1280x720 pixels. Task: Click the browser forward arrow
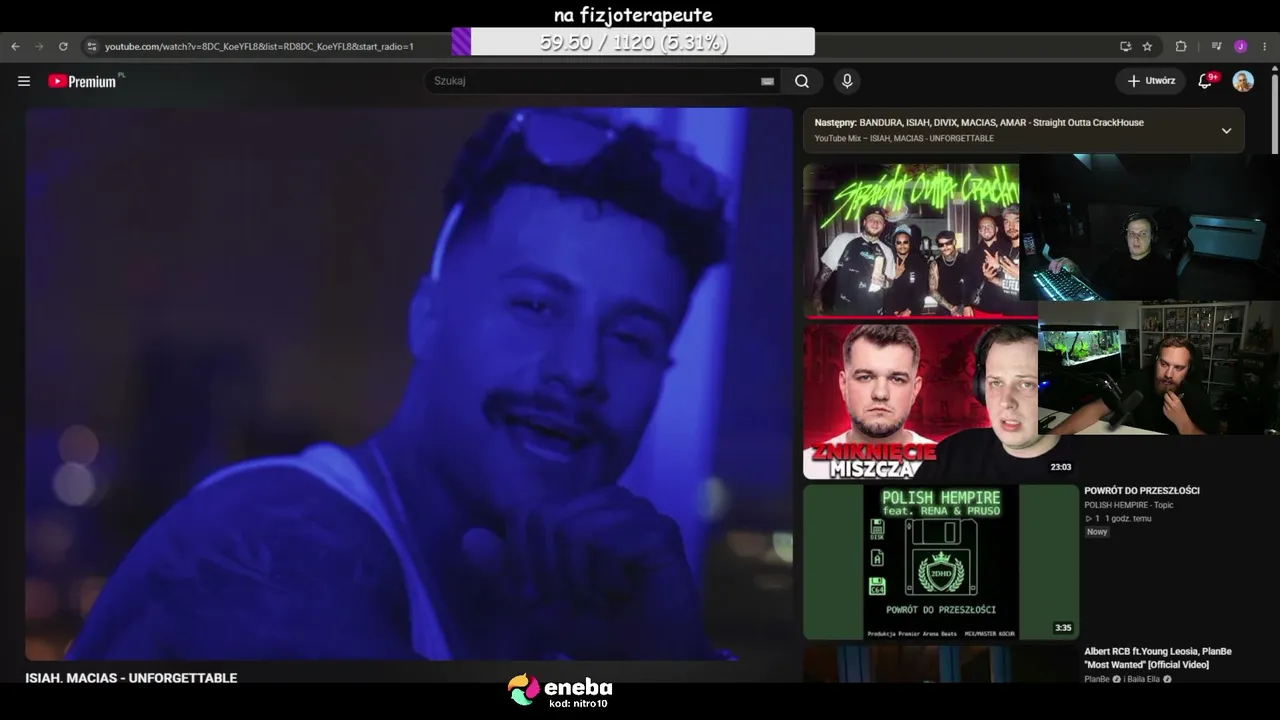coord(39,46)
